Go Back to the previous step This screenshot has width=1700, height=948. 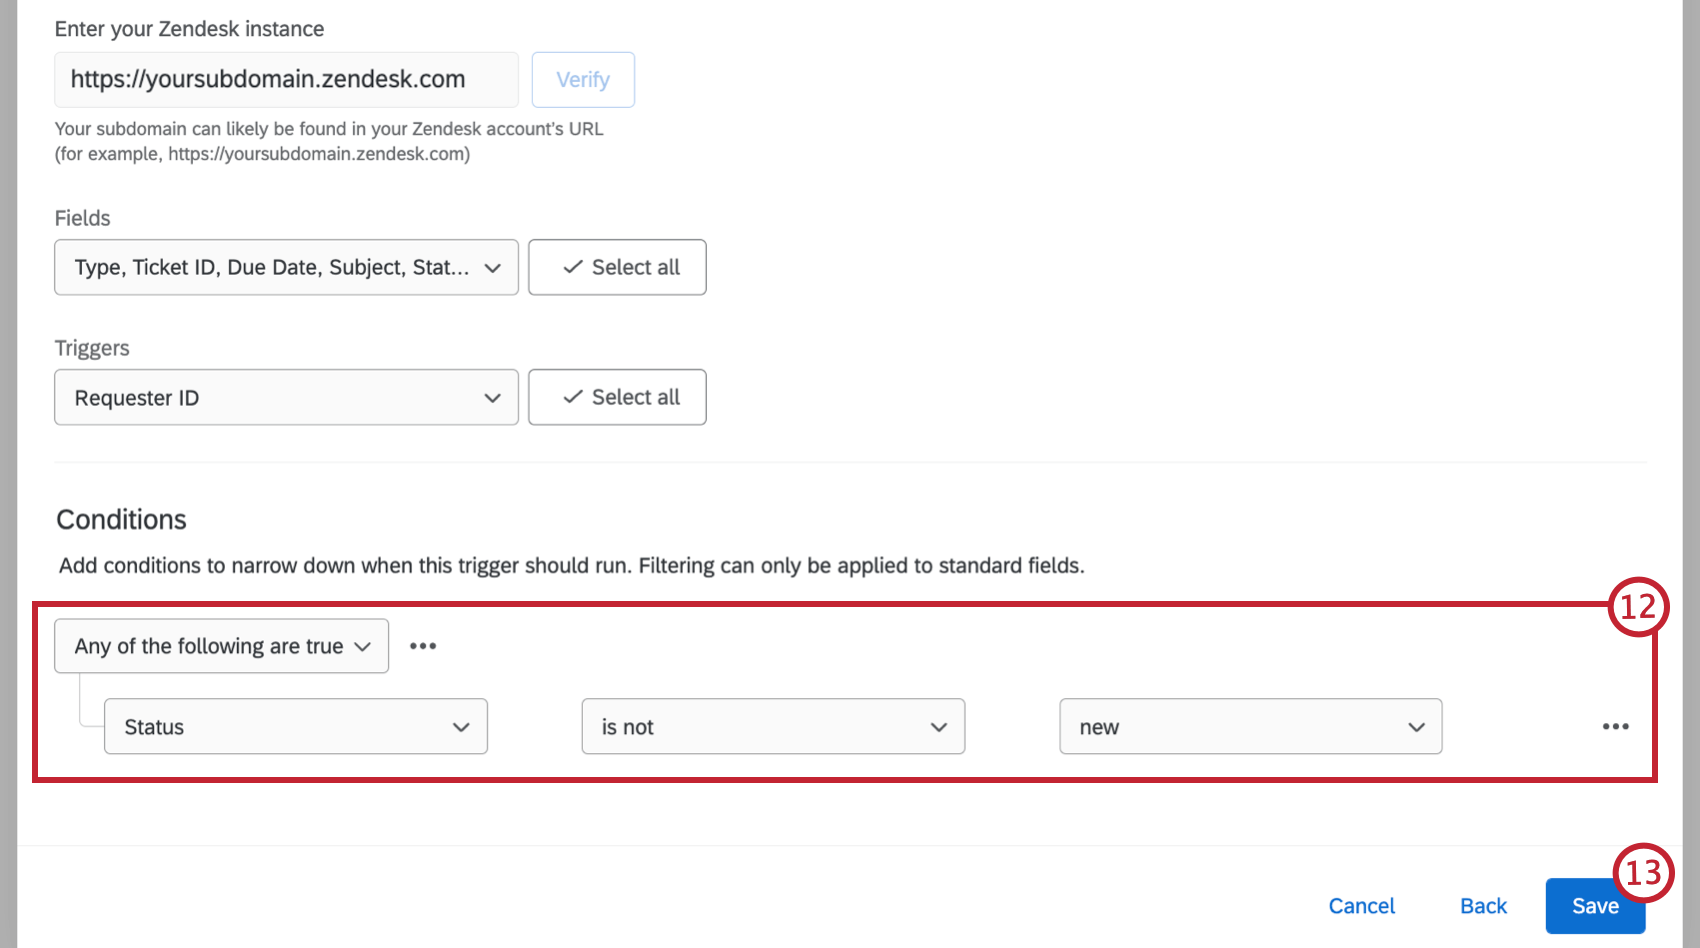pyautogui.click(x=1483, y=906)
